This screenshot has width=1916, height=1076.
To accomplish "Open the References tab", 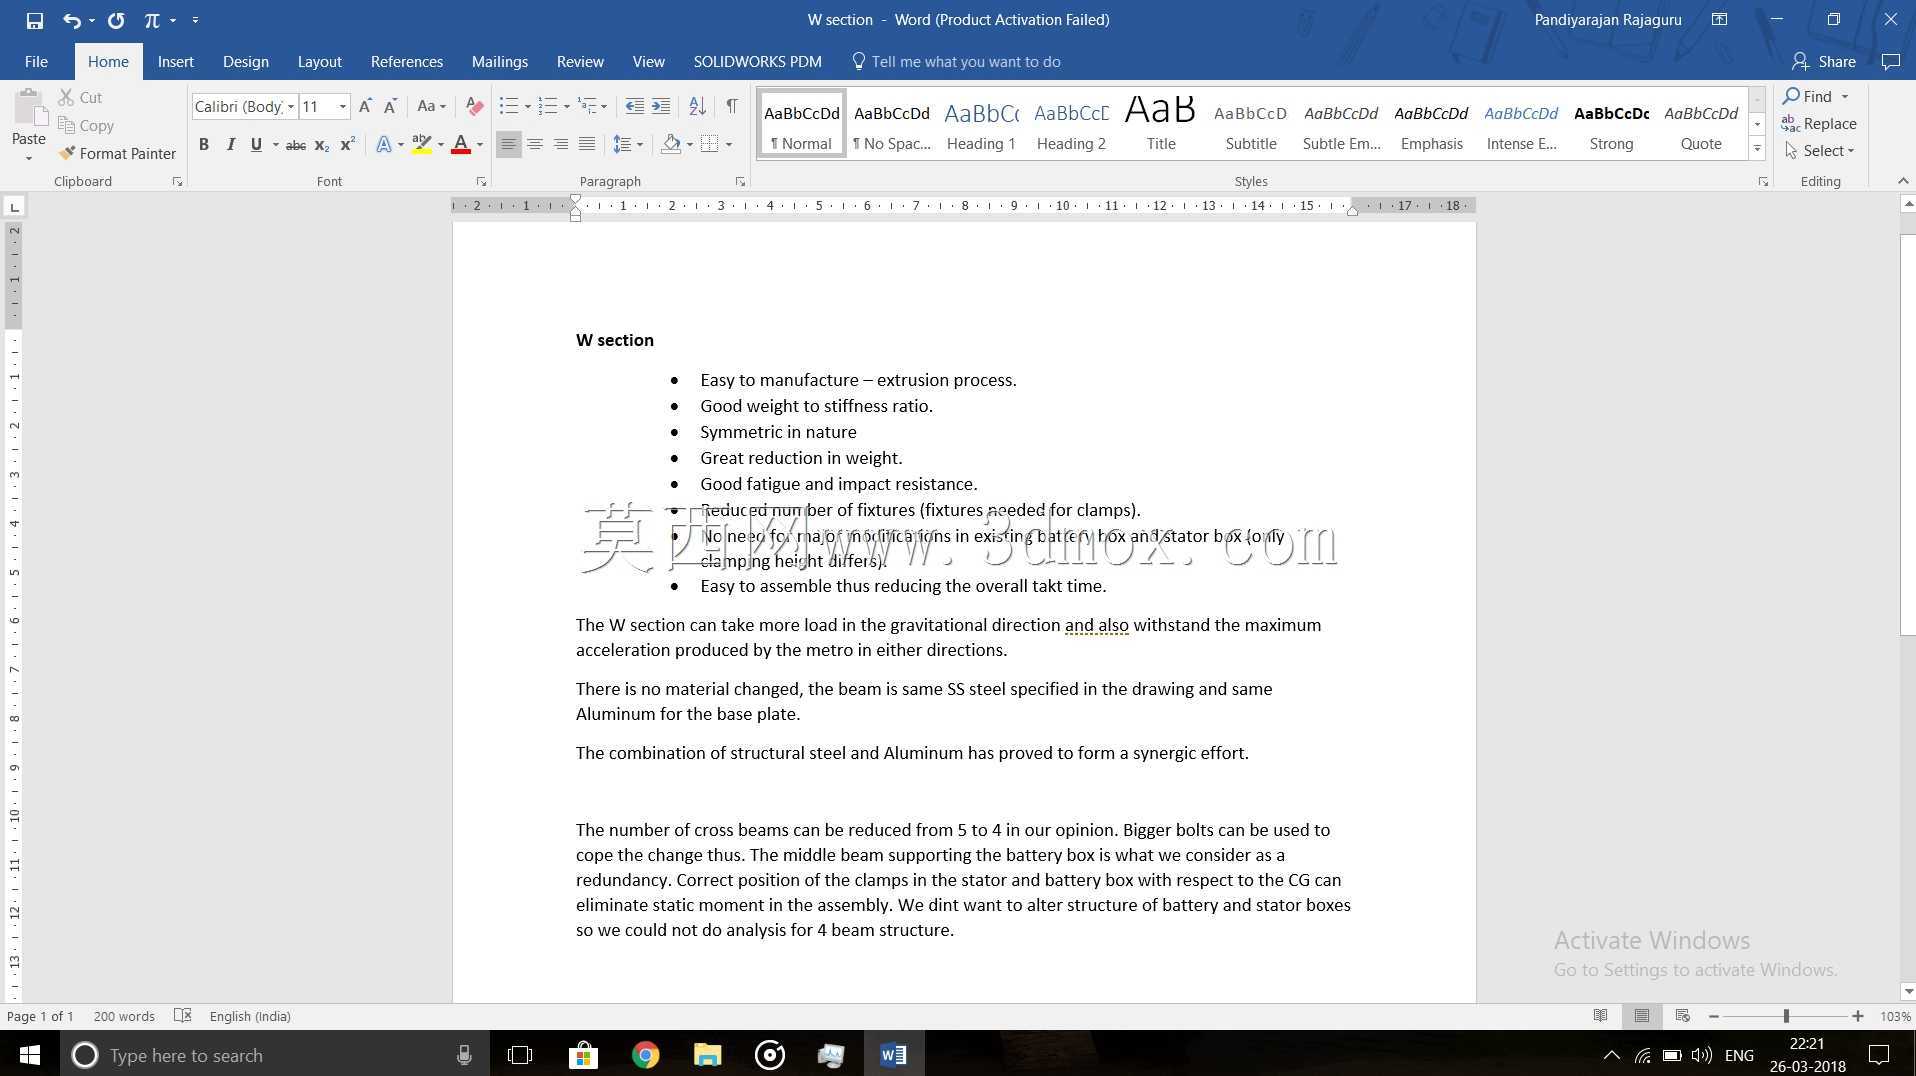I will click(x=407, y=62).
